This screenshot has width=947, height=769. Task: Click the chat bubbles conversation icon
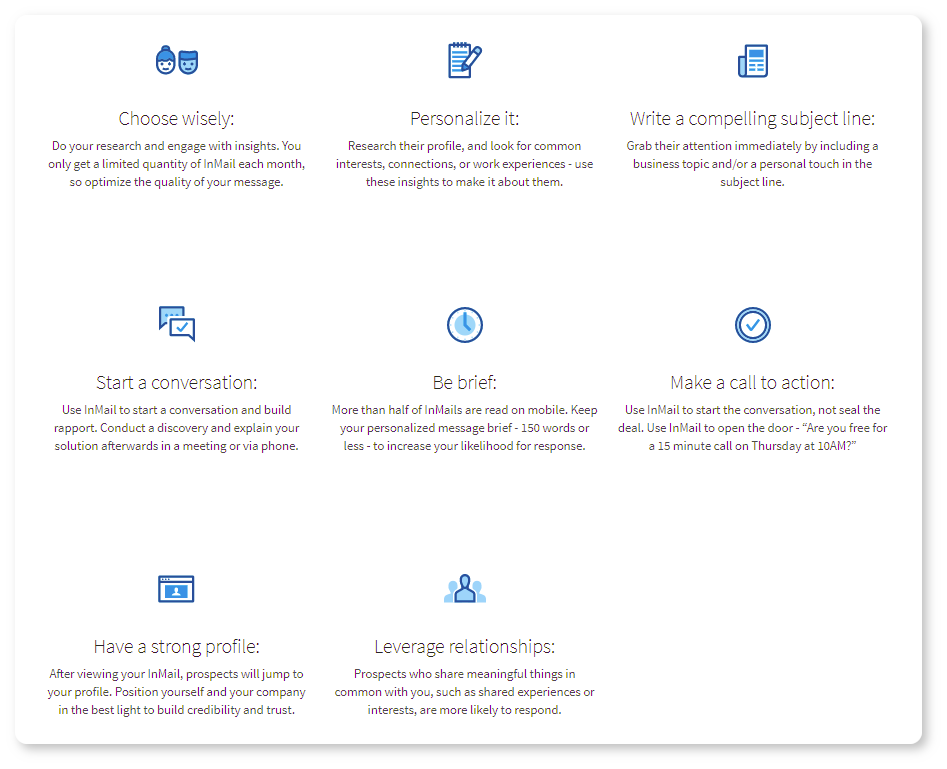176,324
